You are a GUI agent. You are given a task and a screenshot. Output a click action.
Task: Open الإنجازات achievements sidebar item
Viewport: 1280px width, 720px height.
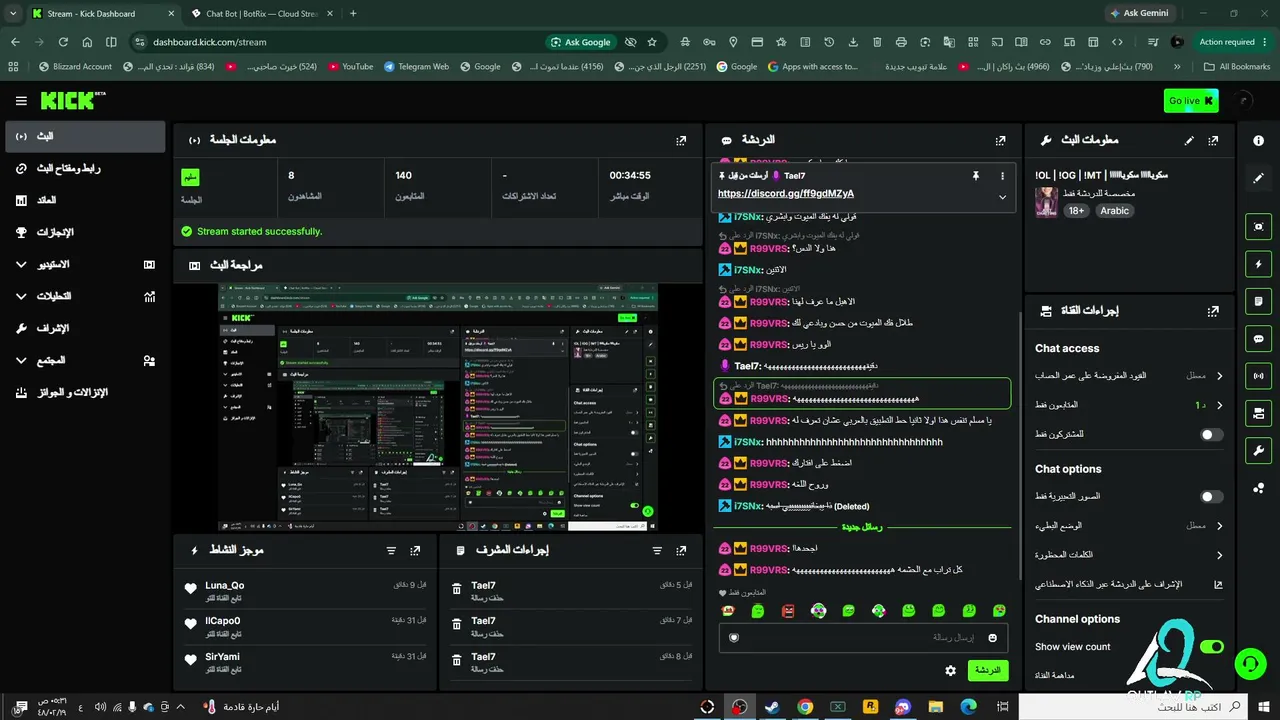85,233
